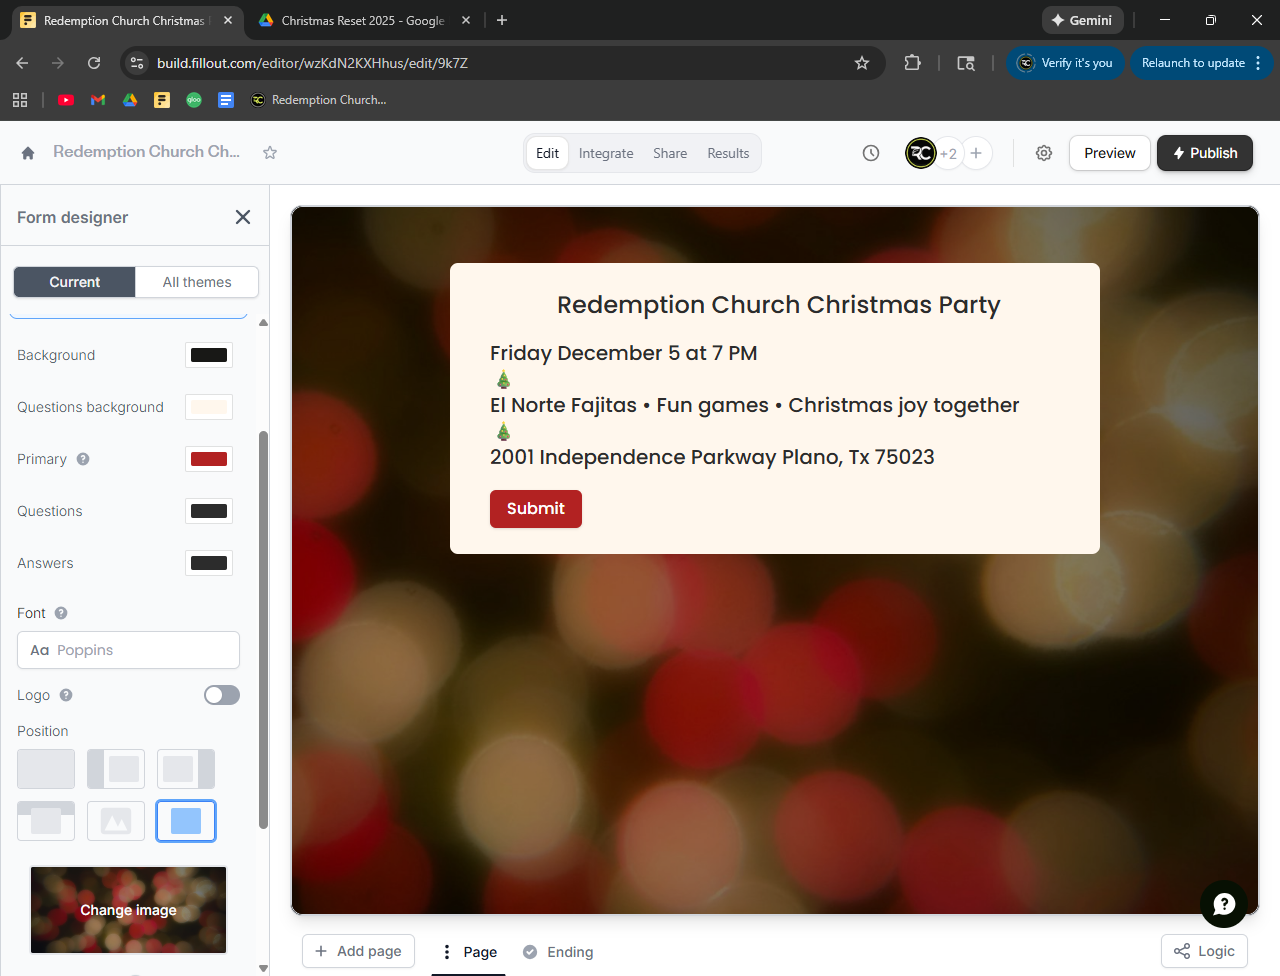Click the home icon beside form title
This screenshot has width=1280, height=976.
point(28,153)
